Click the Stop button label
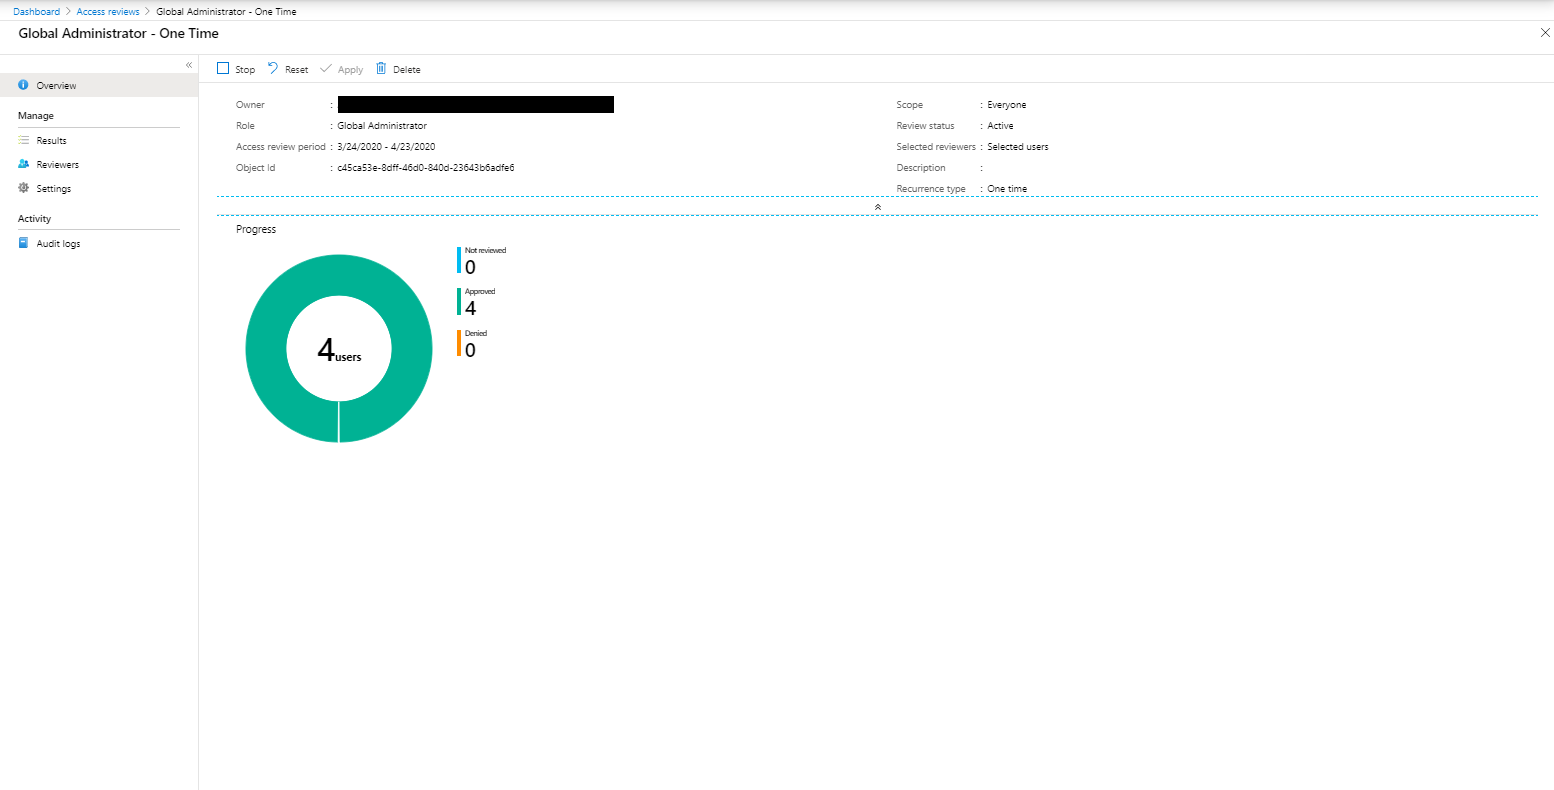The height and width of the screenshot is (790, 1554). pos(245,70)
